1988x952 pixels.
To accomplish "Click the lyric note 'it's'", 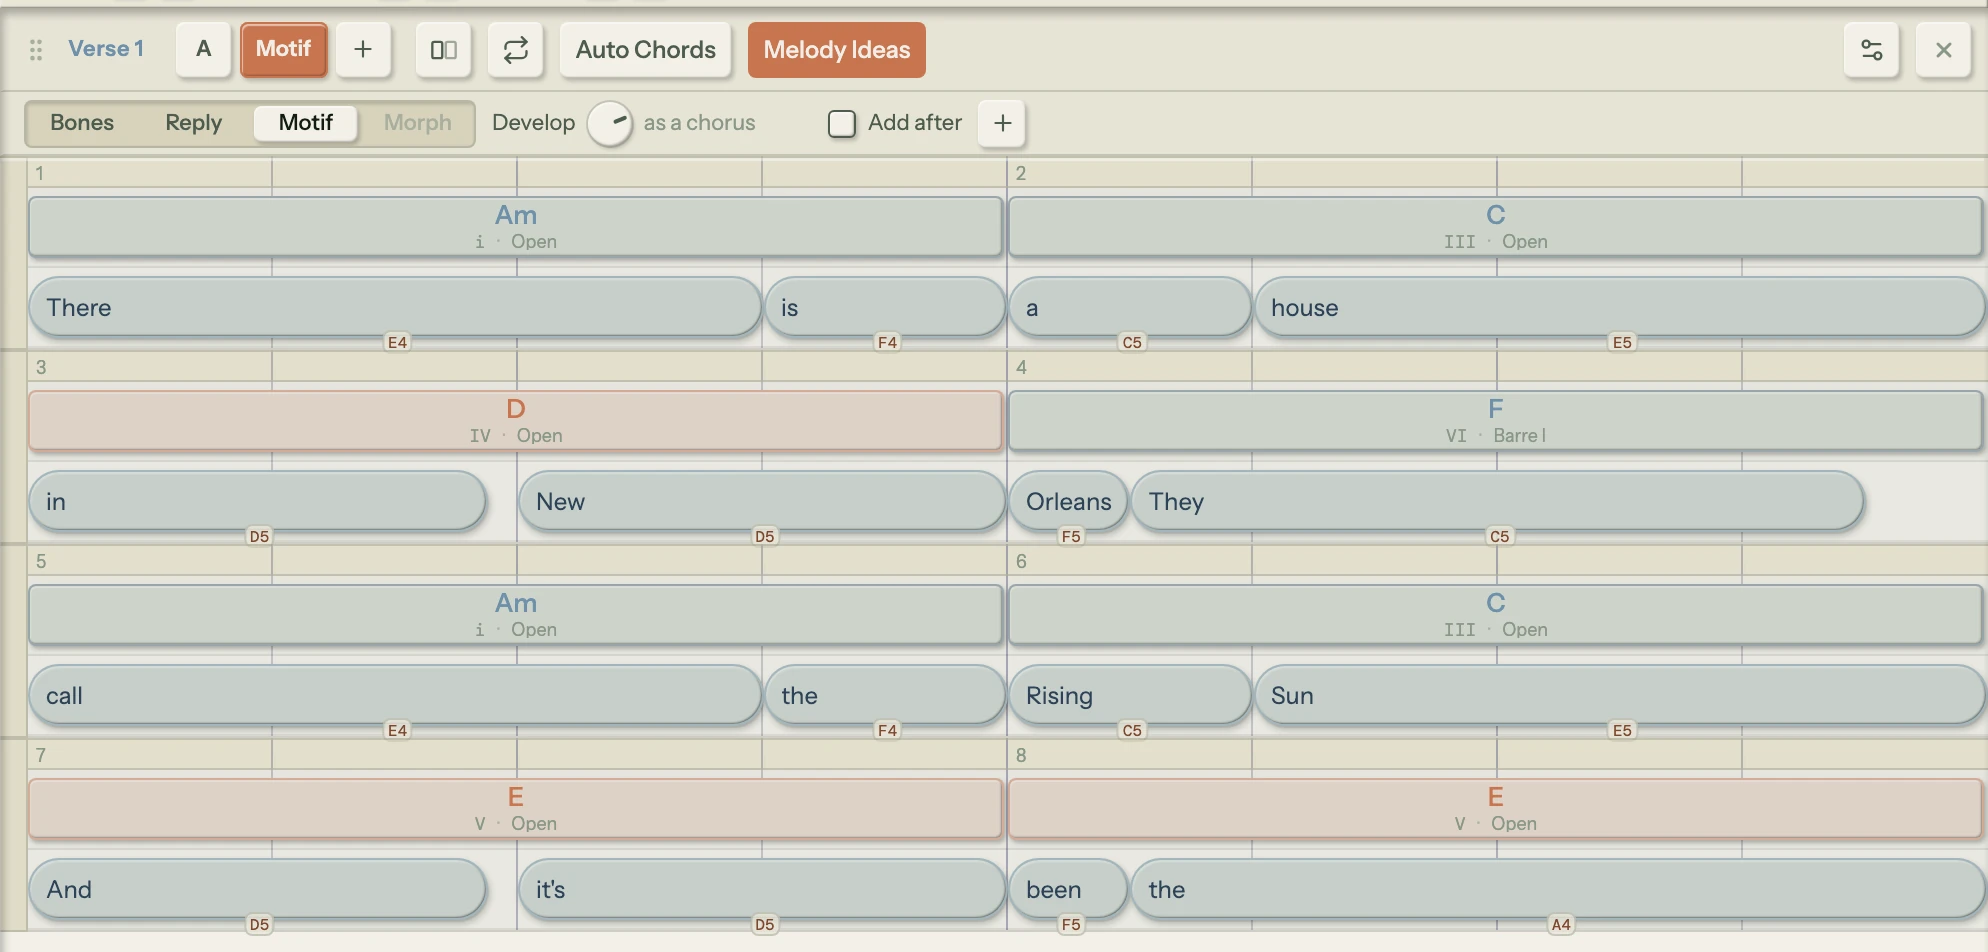I will click(x=761, y=889).
